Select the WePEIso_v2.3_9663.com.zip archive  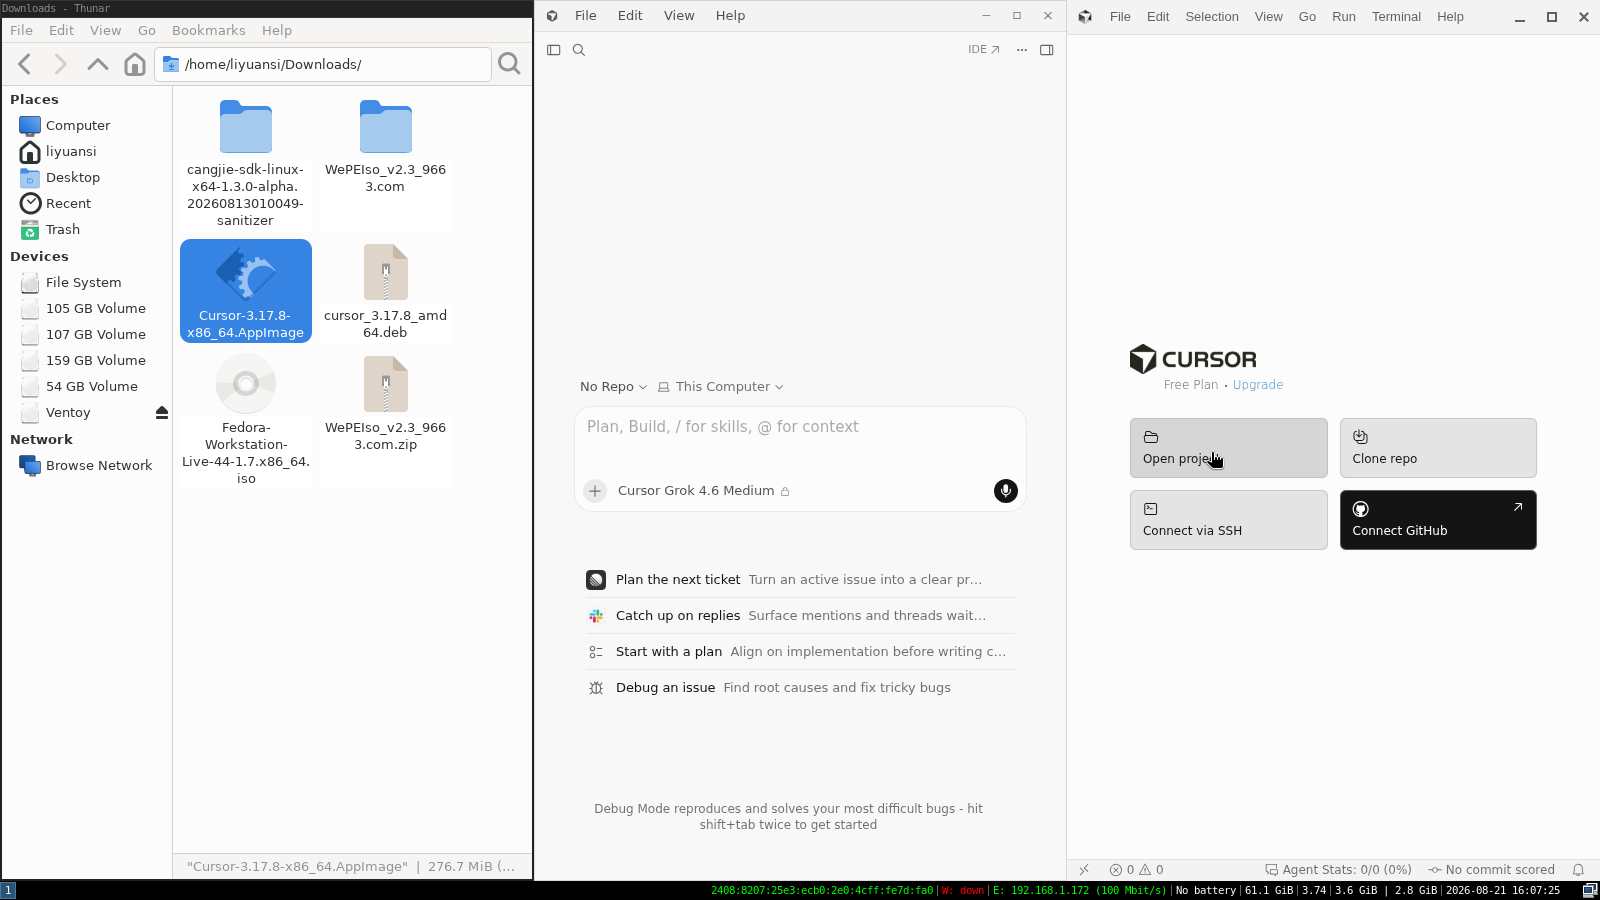(x=386, y=403)
